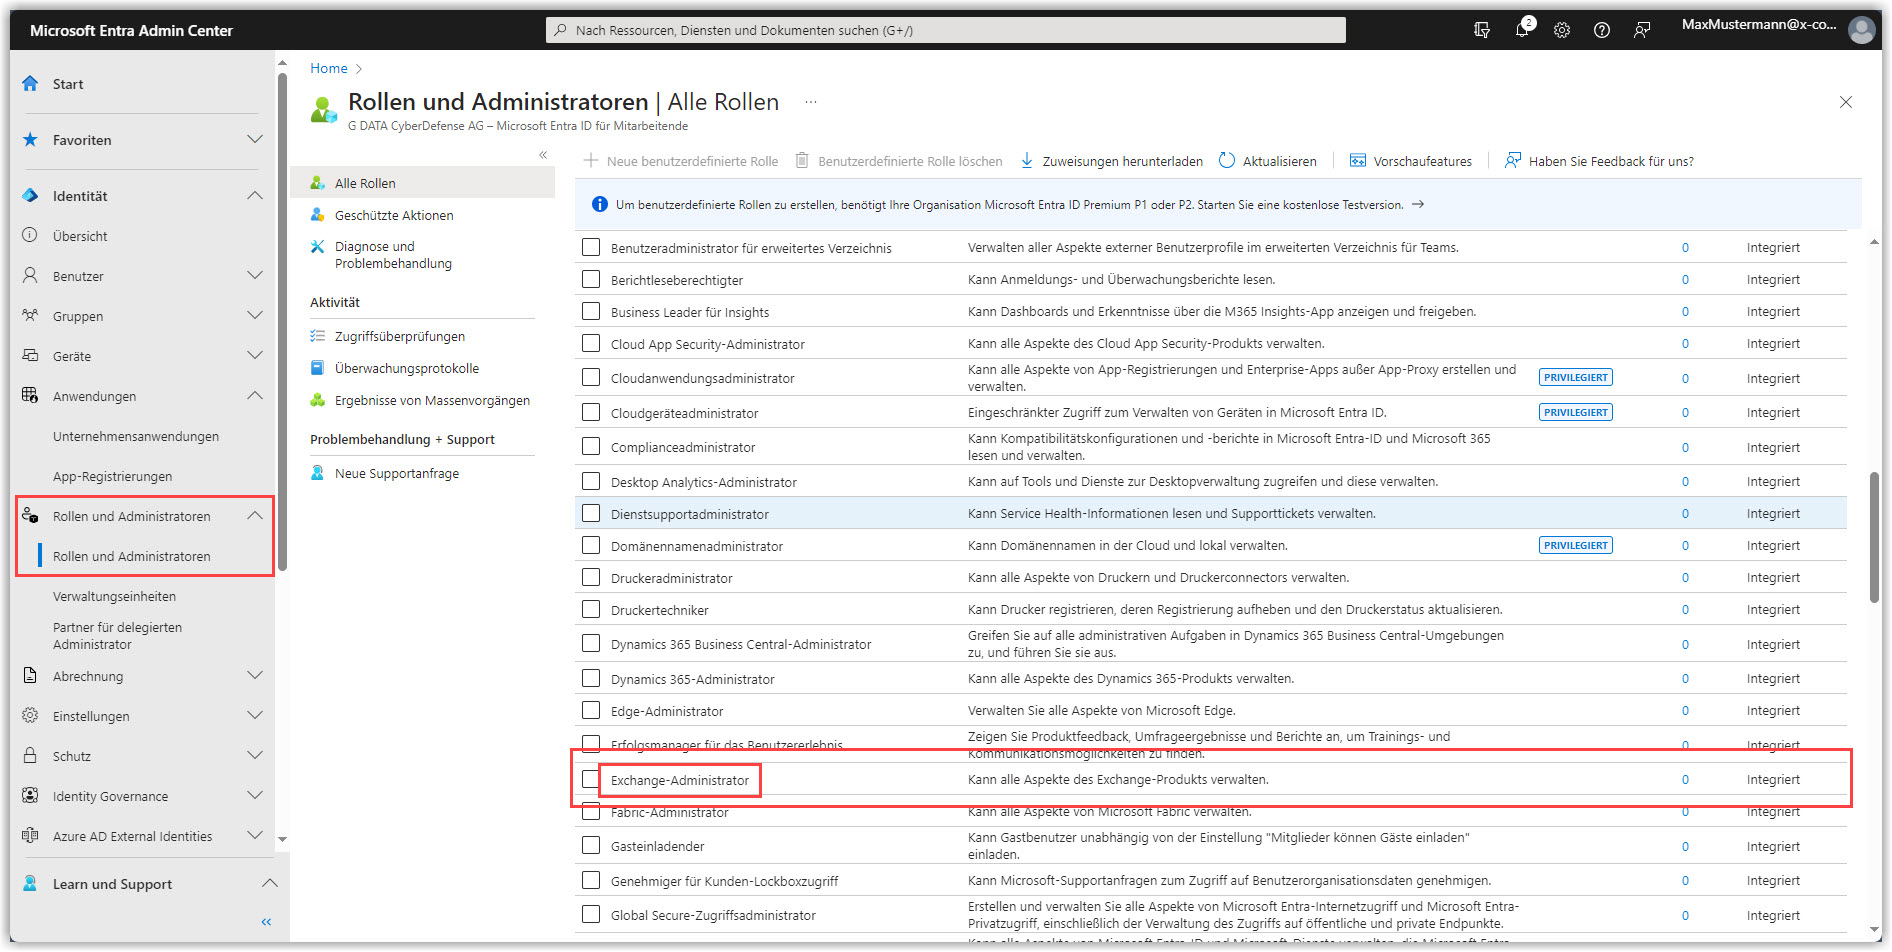Check the Global Secure-Zugriffsadministrator checkbox
The height and width of the screenshot is (952, 1892).
pyautogui.click(x=591, y=914)
